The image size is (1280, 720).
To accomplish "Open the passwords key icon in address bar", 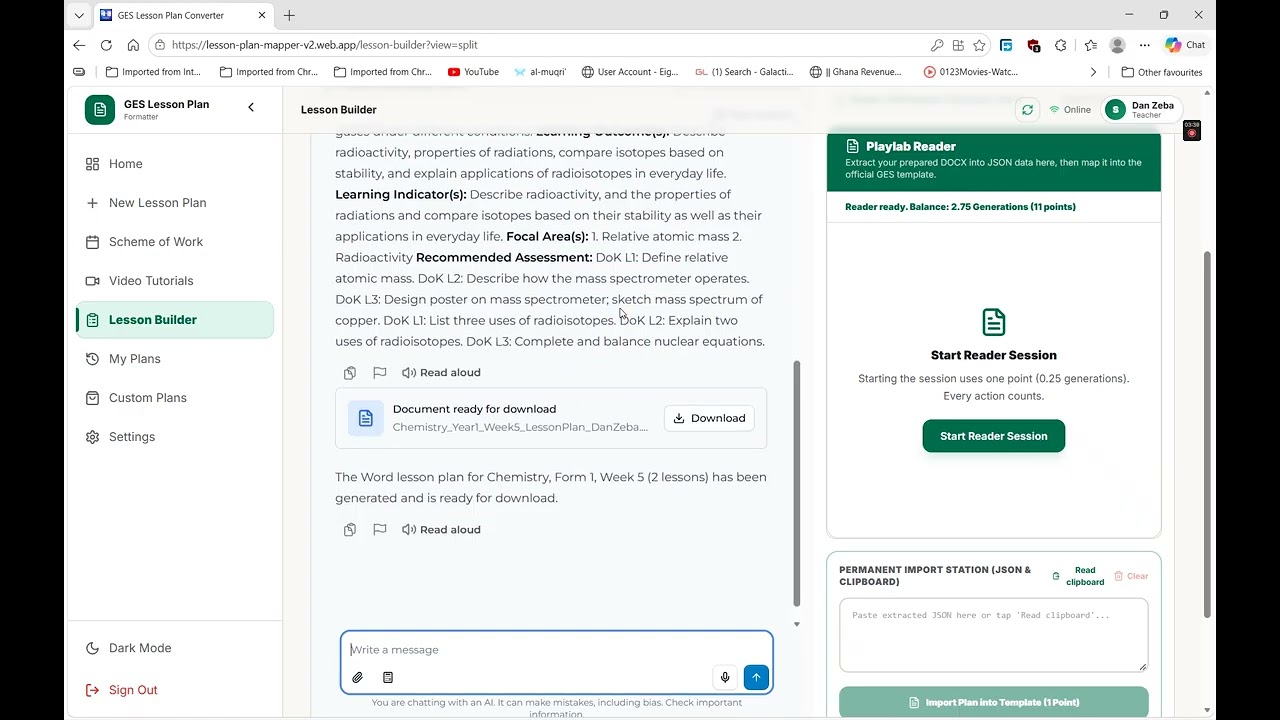I will [936, 45].
